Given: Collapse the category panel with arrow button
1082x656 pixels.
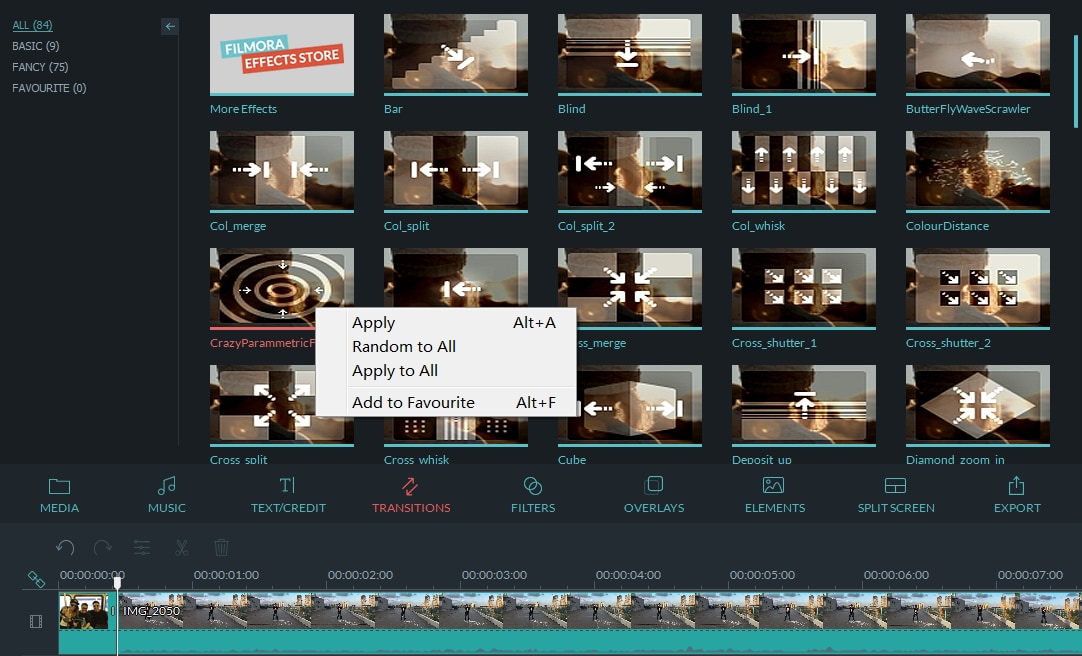Looking at the screenshot, I should pos(170,26).
